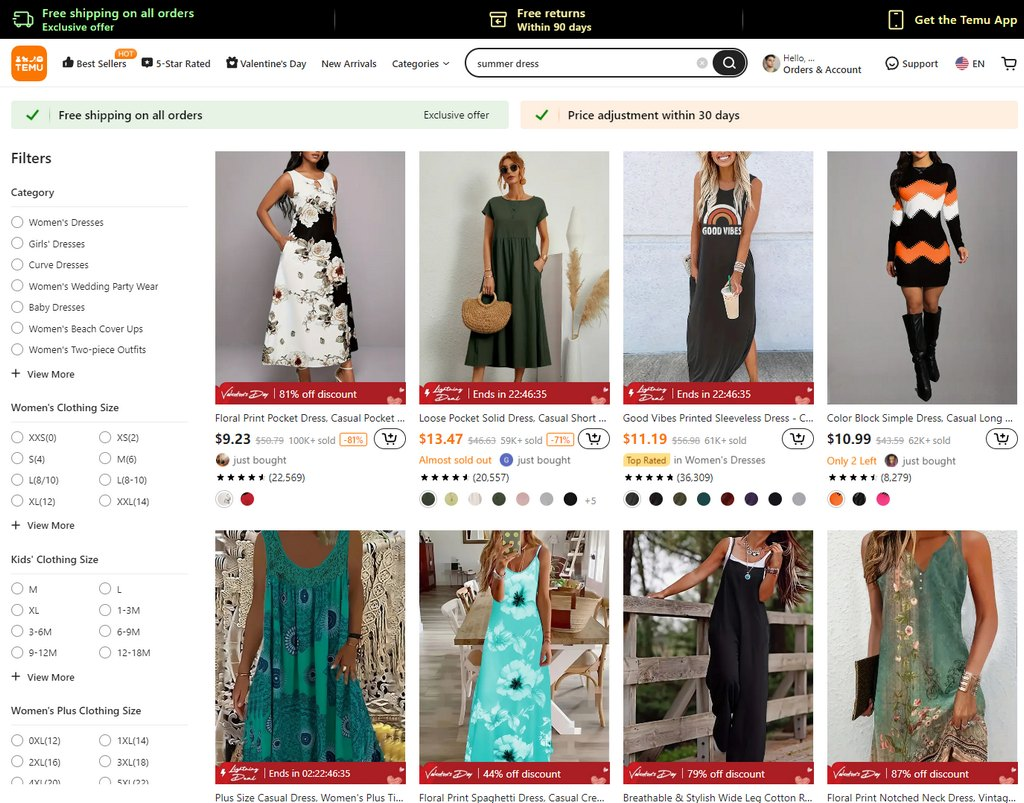Add Good Vibes Printed Dress to cart
The width and height of the screenshot is (1024, 803).
coord(797,439)
